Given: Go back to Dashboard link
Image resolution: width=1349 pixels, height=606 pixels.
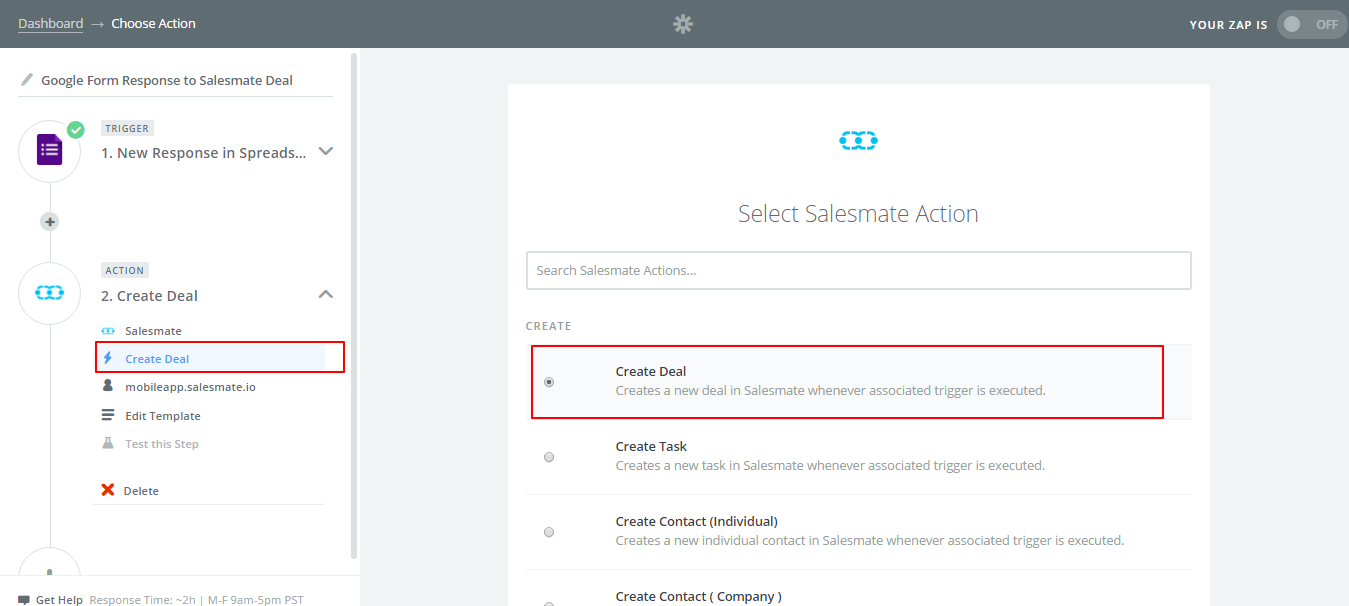Looking at the screenshot, I should 50,23.
